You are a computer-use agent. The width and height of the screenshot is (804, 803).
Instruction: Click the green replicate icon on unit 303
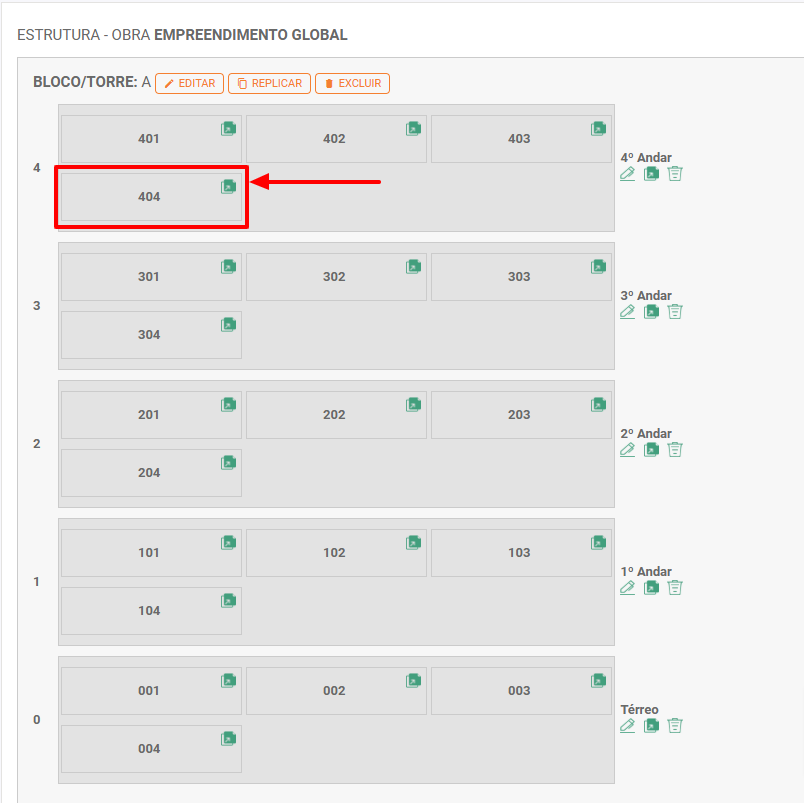[x=598, y=267]
